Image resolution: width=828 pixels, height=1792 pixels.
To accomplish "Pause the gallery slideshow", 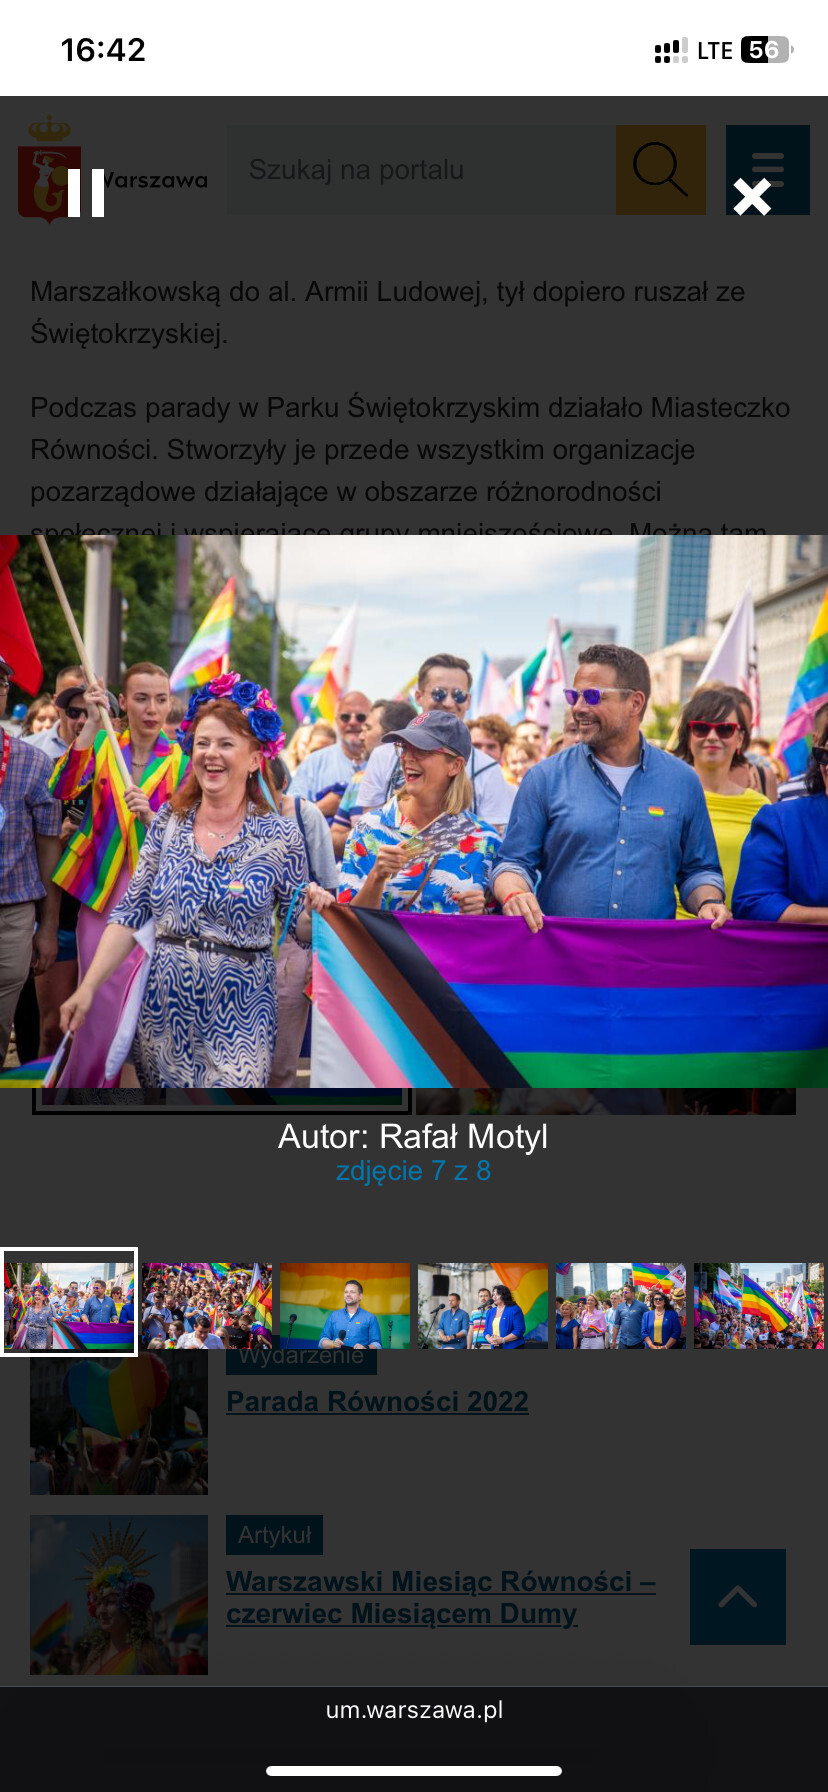I will point(86,193).
